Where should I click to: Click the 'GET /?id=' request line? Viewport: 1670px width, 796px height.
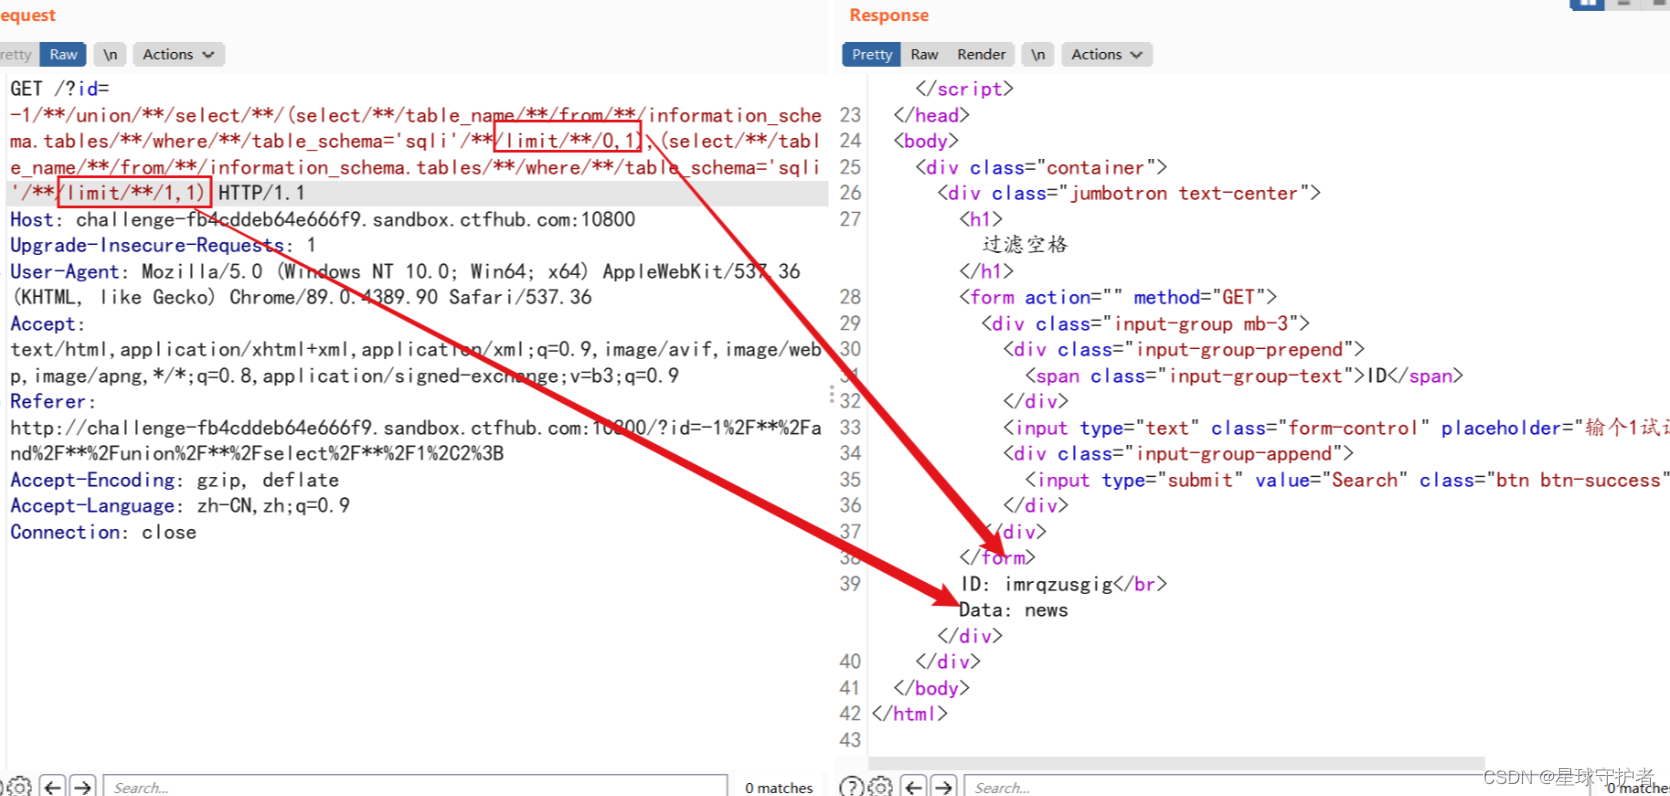(60, 89)
